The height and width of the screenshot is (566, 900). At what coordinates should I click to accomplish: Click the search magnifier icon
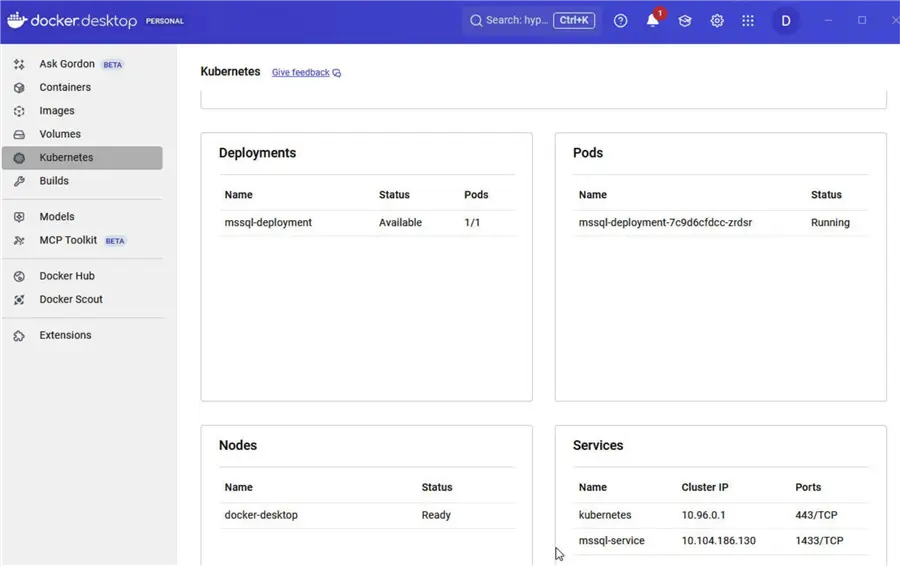point(476,21)
